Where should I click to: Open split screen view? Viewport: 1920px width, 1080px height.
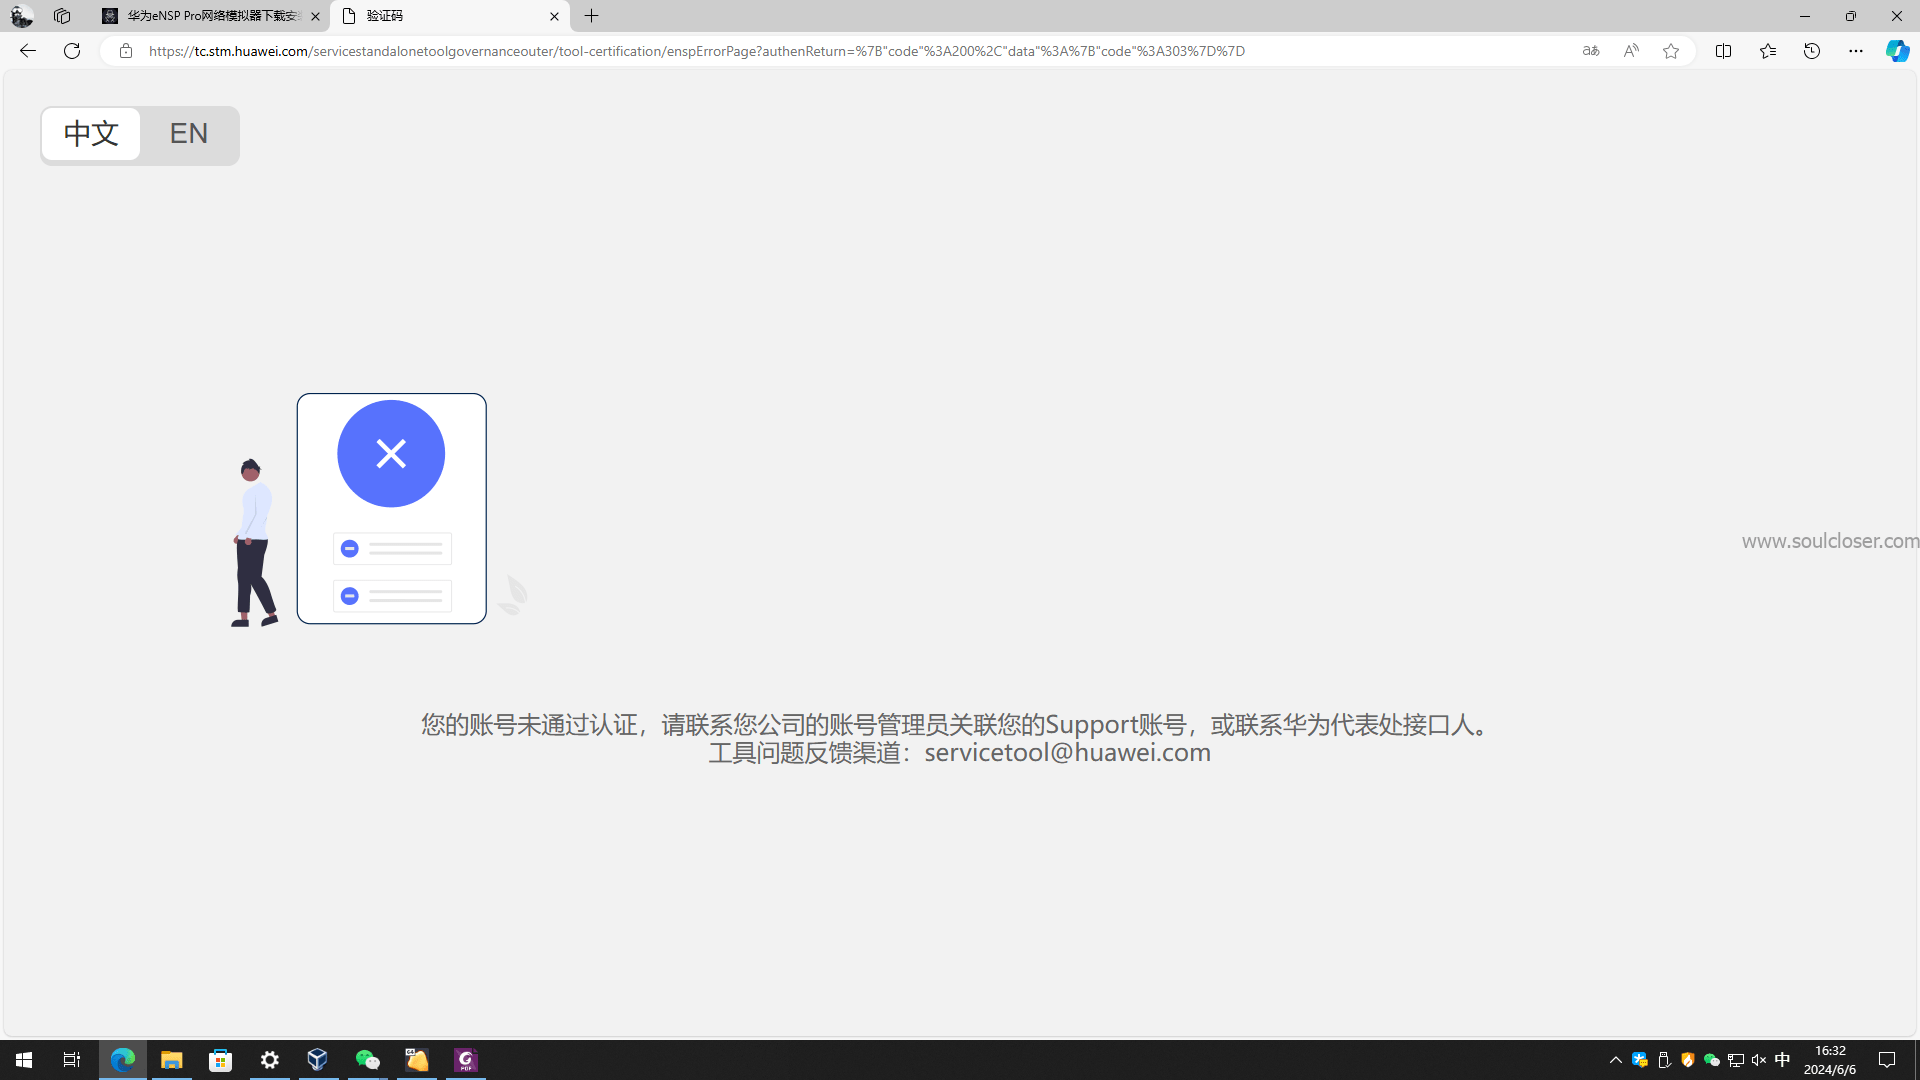1723,51
